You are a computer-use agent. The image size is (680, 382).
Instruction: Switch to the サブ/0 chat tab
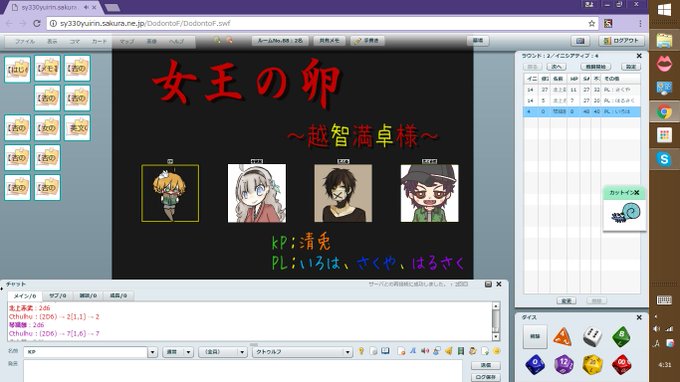pos(58,296)
